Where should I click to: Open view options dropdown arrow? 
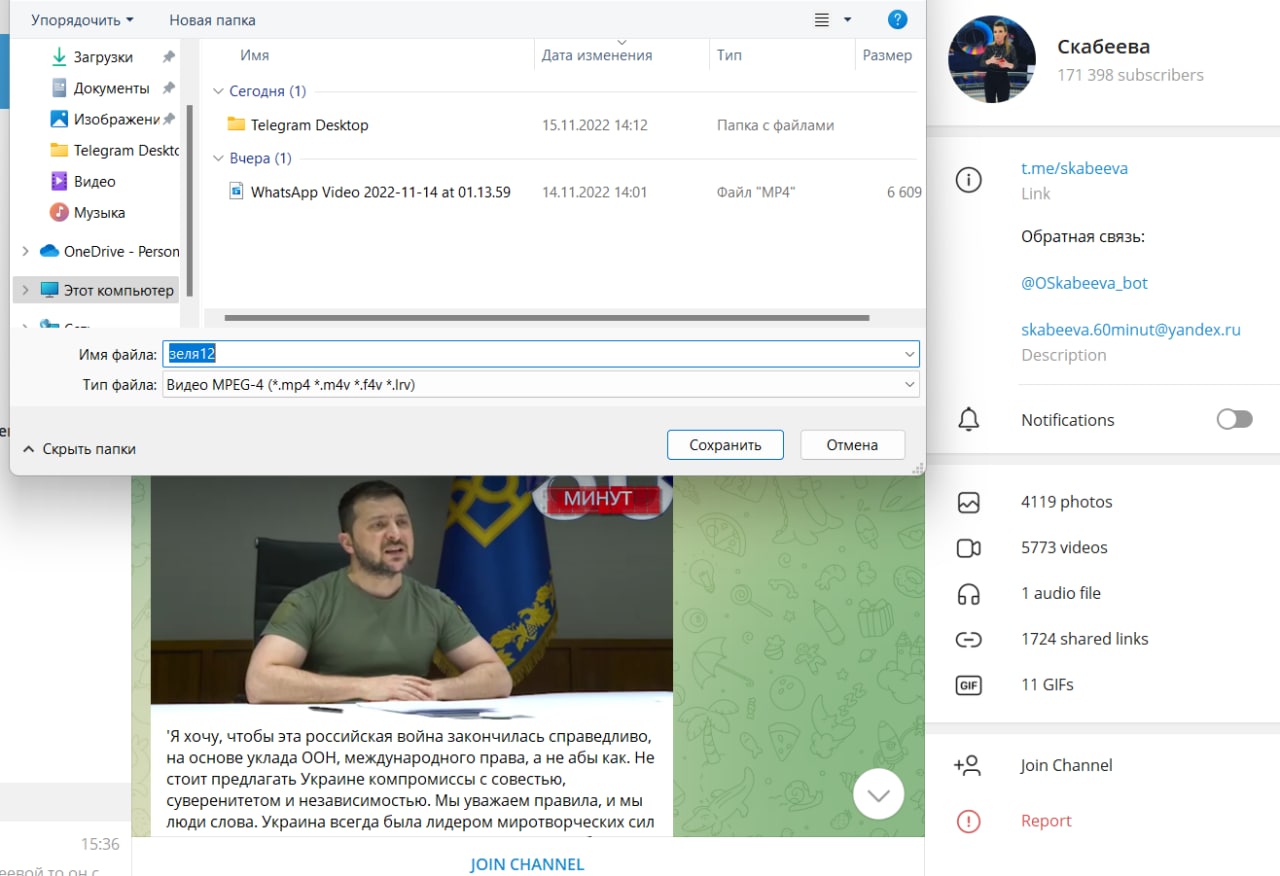848,19
